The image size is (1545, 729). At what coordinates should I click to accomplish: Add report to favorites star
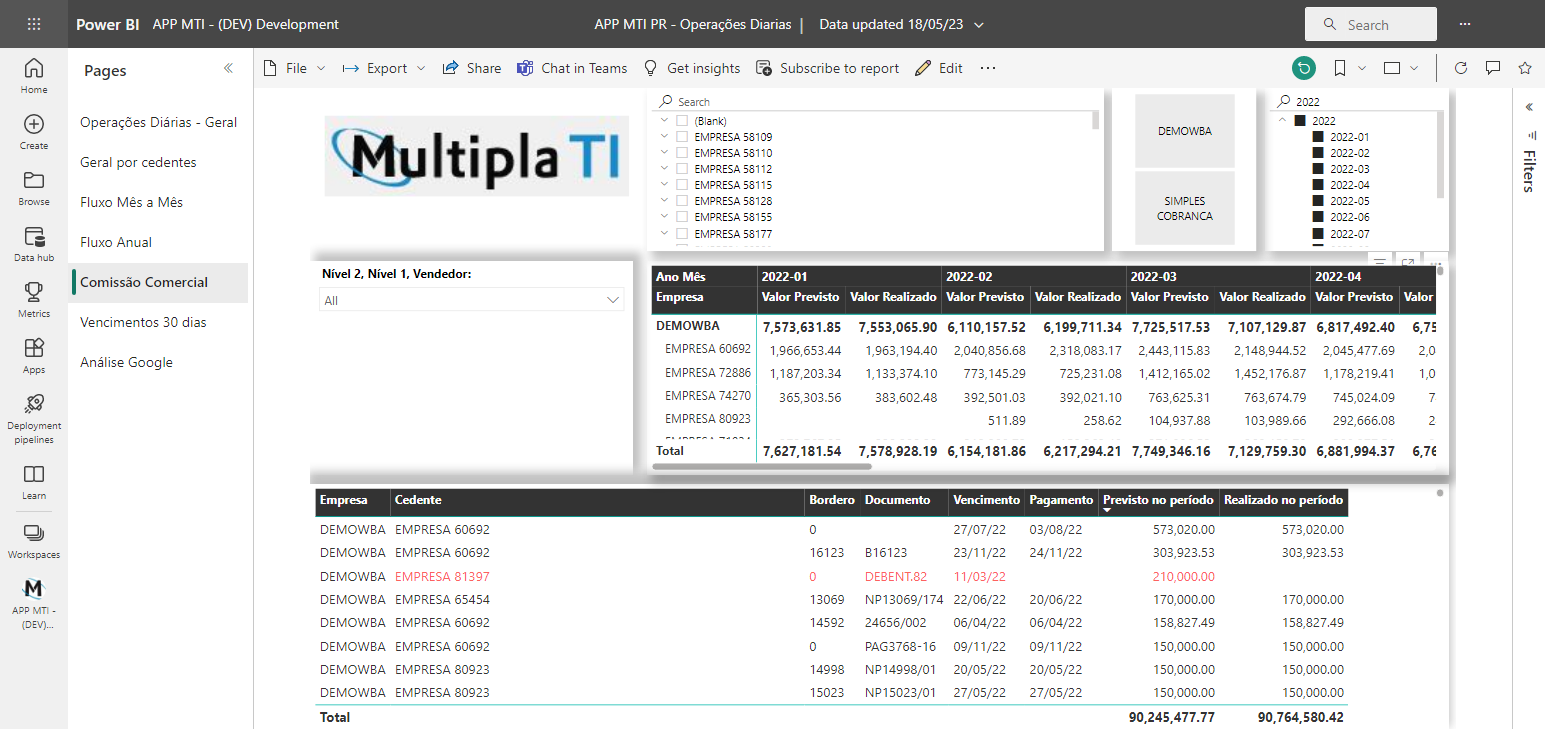[1525, 68]
